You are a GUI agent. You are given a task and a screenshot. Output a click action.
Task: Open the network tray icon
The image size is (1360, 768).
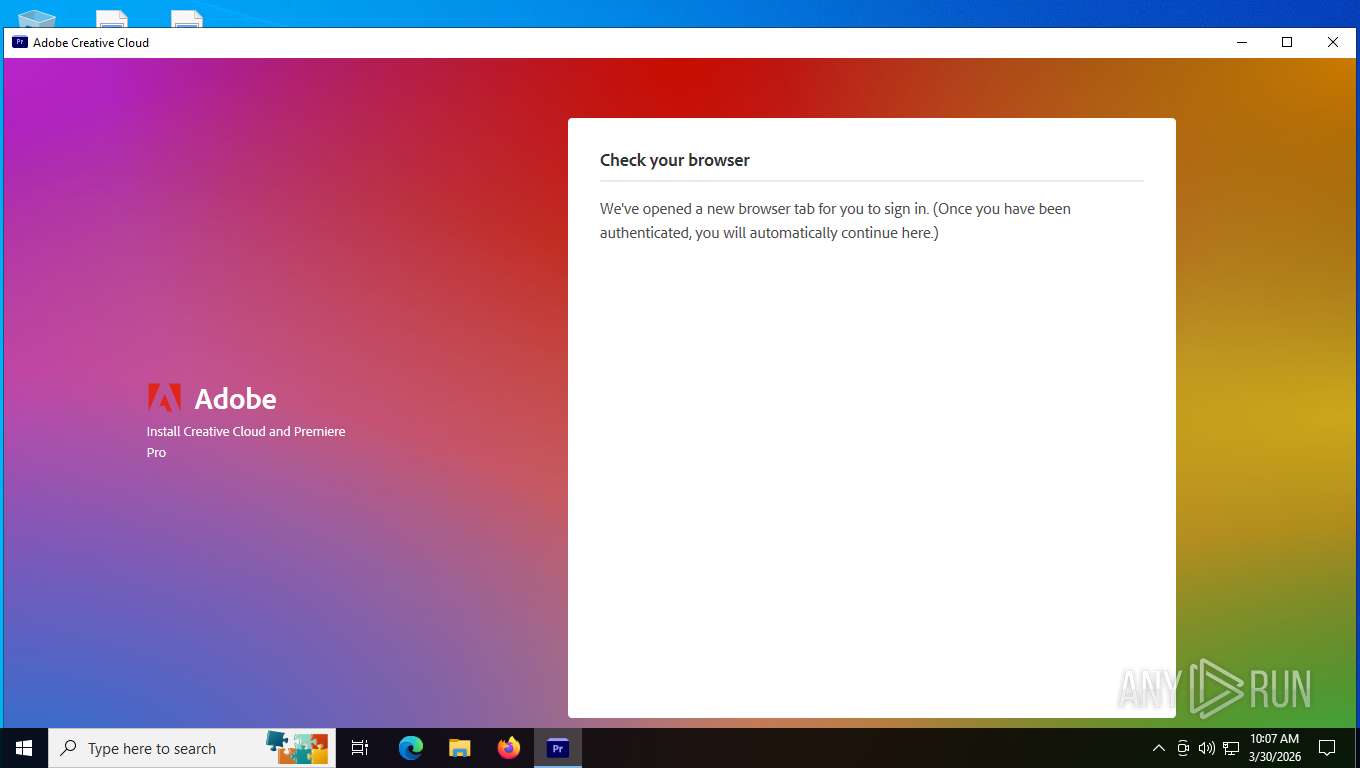click(x=1231, y=748)
